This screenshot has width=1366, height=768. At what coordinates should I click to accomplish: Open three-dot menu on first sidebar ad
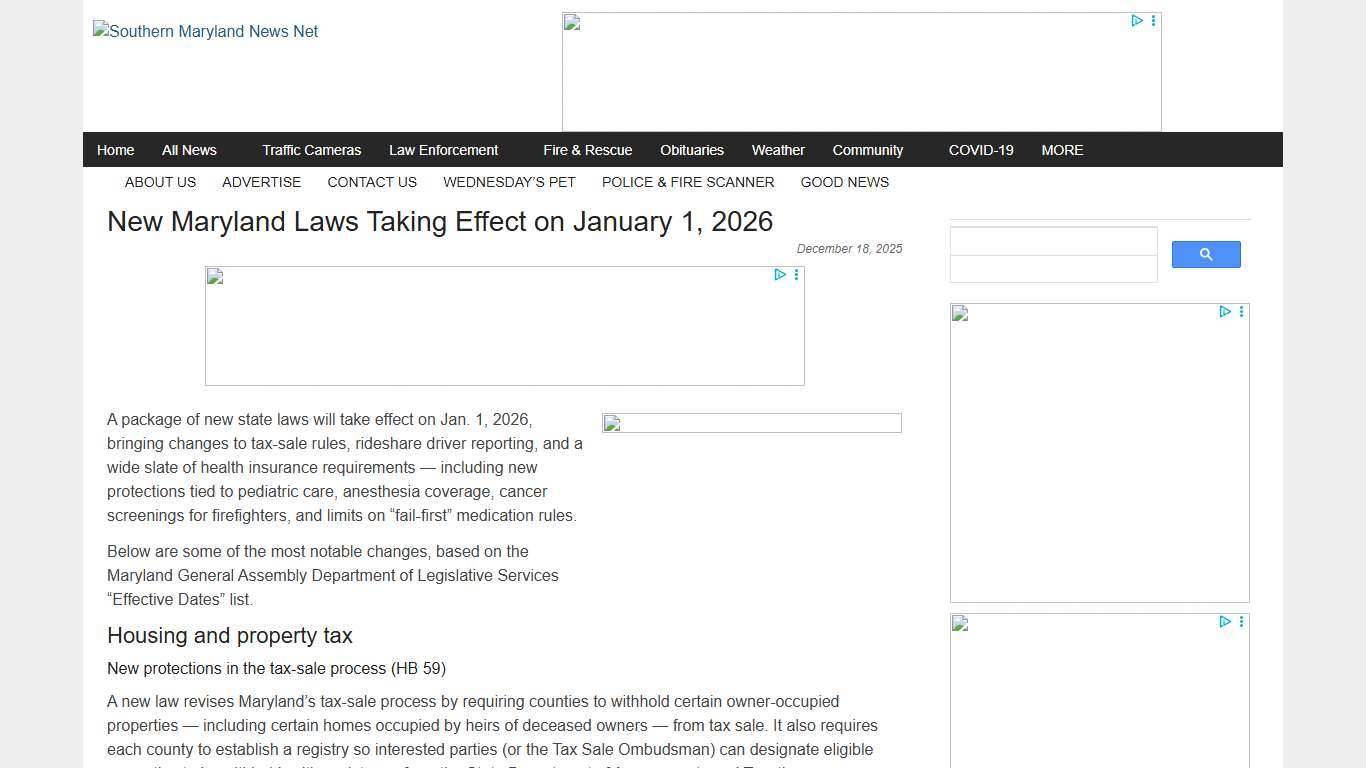coord(1241,312)
